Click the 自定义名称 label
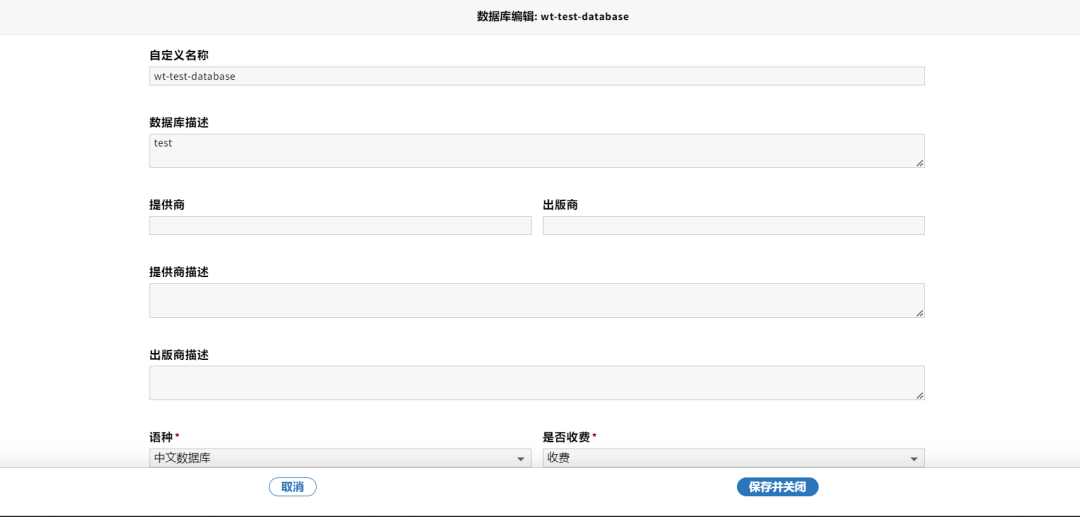This screenshot has width=1080, height=517. click(179, 55)
